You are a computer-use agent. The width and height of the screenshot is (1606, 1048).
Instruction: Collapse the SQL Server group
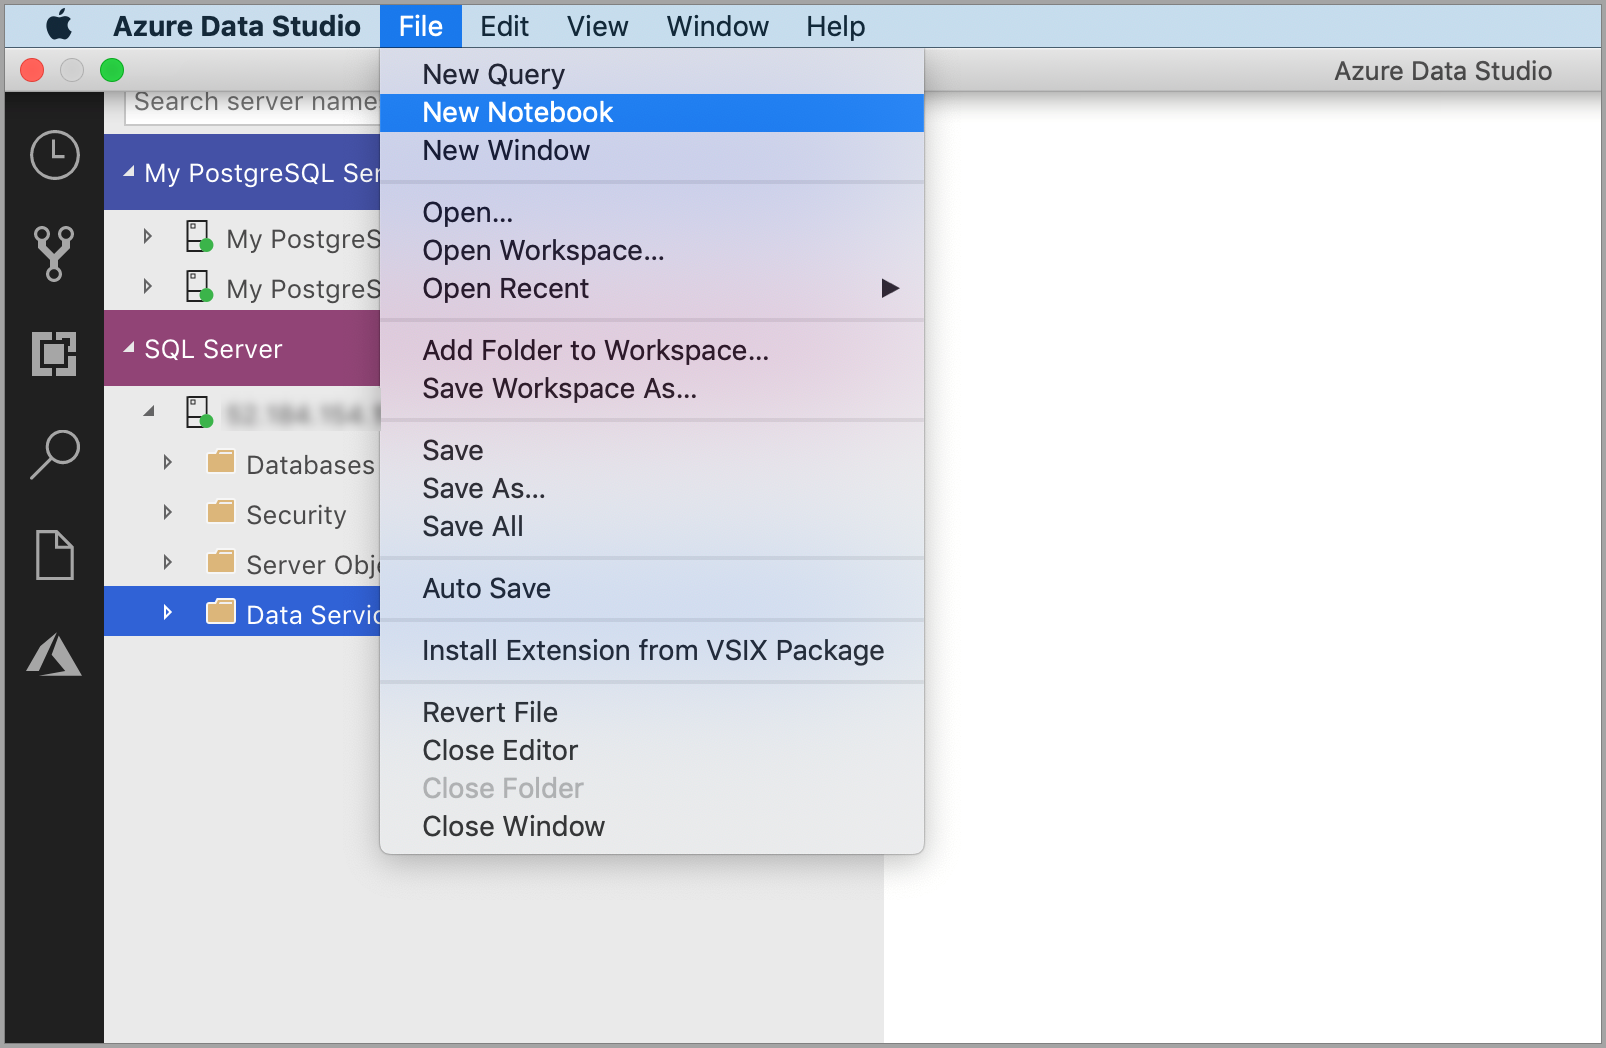pos(128,348)
